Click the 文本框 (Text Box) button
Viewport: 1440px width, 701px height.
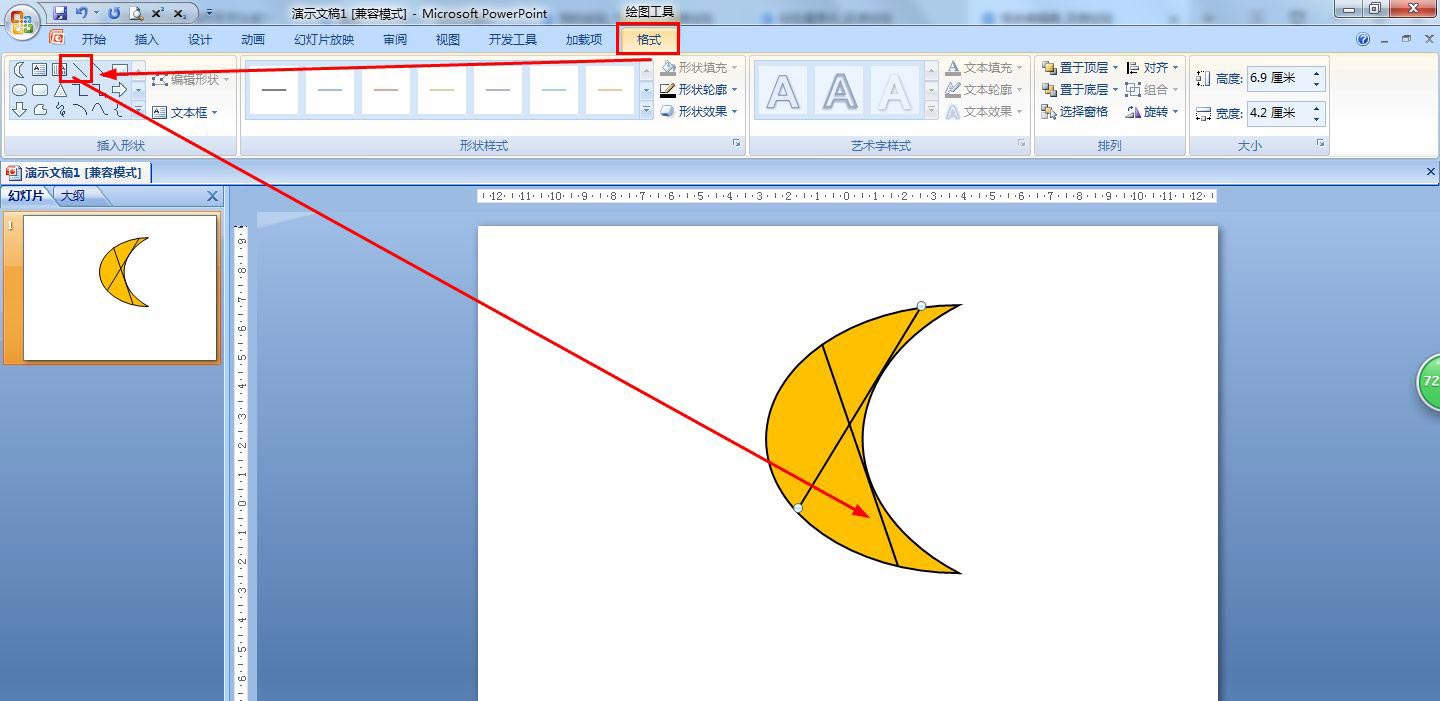point(186,112)
